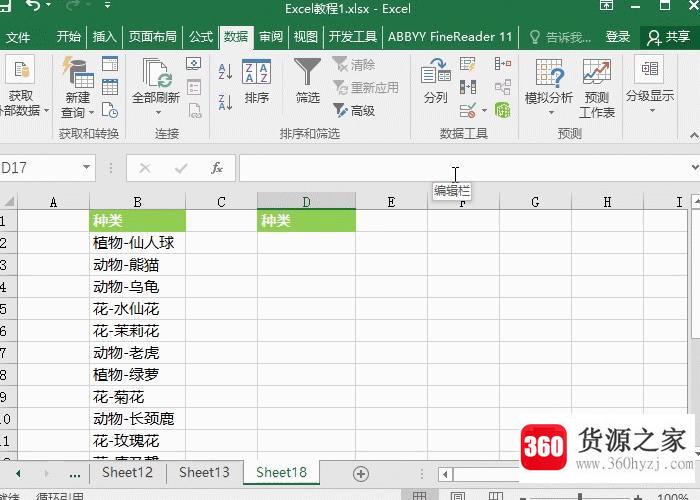Viewport: 700px width, 500px height.
Task: Open Forecast Sheet (预测工作表) icon
Action: pos(596,71)
